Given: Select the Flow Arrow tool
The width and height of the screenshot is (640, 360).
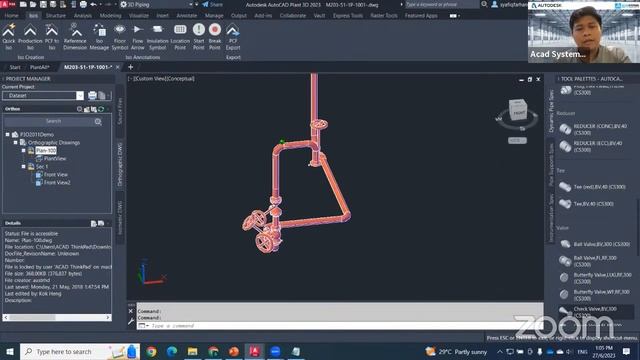Looking at the screenshot, I should click(138, 36).
